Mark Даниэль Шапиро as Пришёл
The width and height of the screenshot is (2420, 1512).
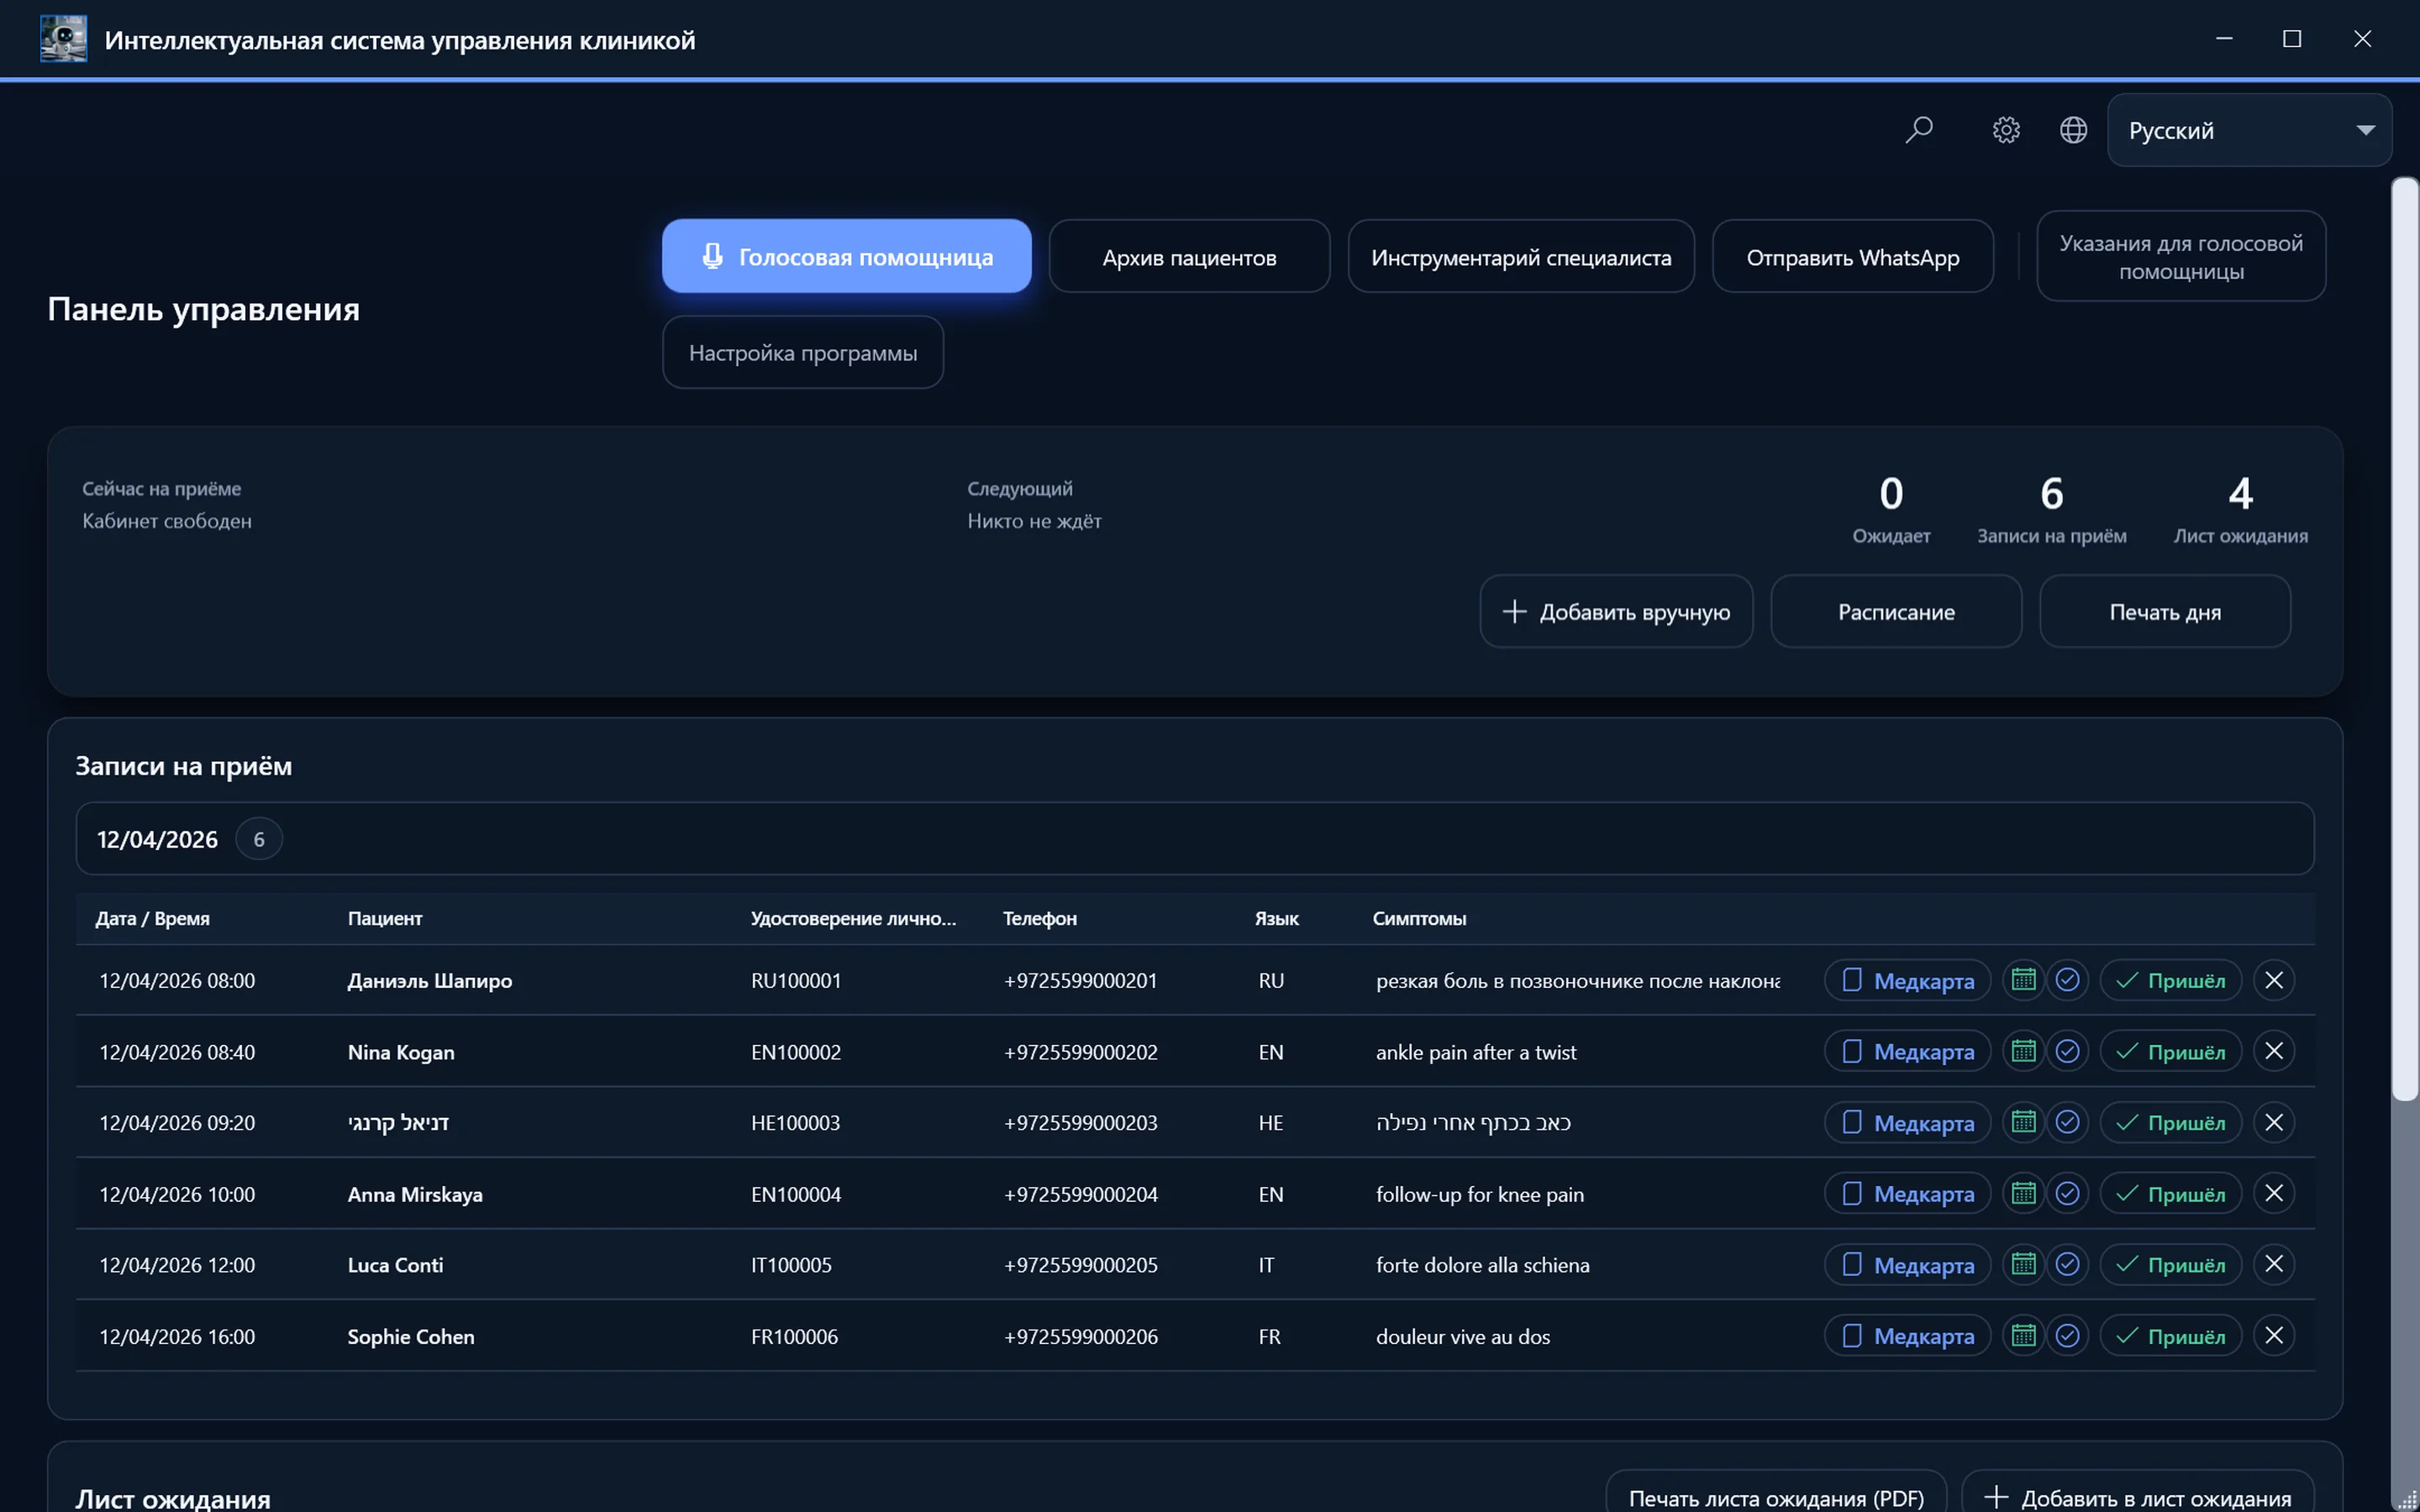(2170, 980)
